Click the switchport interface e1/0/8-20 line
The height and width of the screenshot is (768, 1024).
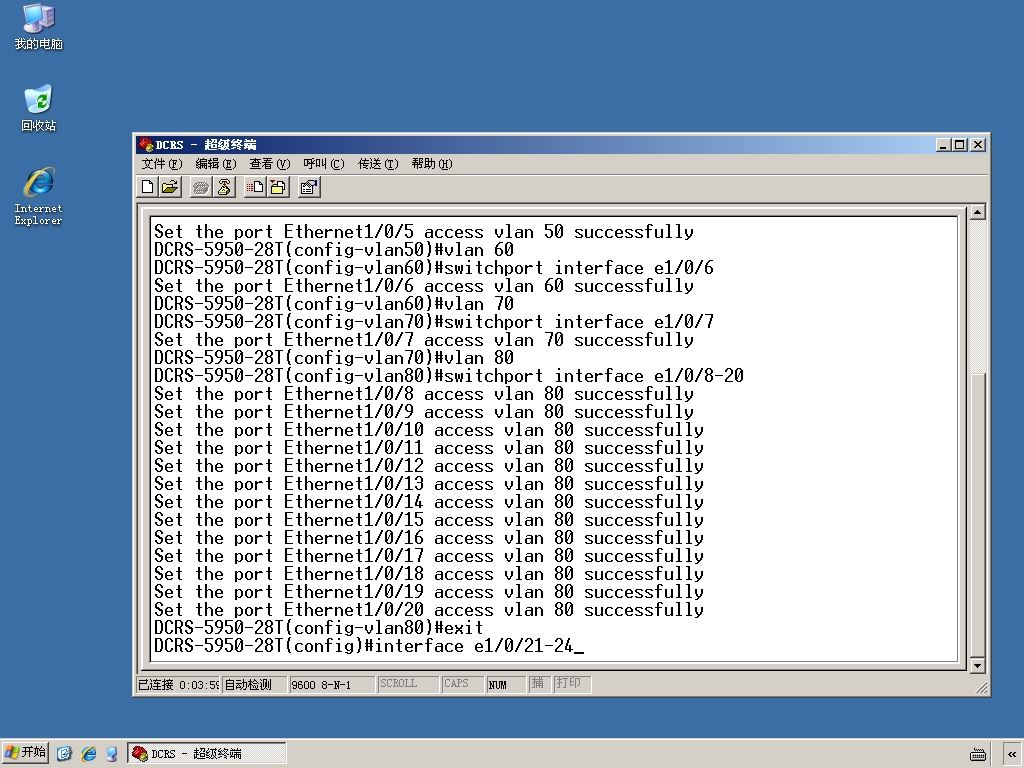click(449, 376)
